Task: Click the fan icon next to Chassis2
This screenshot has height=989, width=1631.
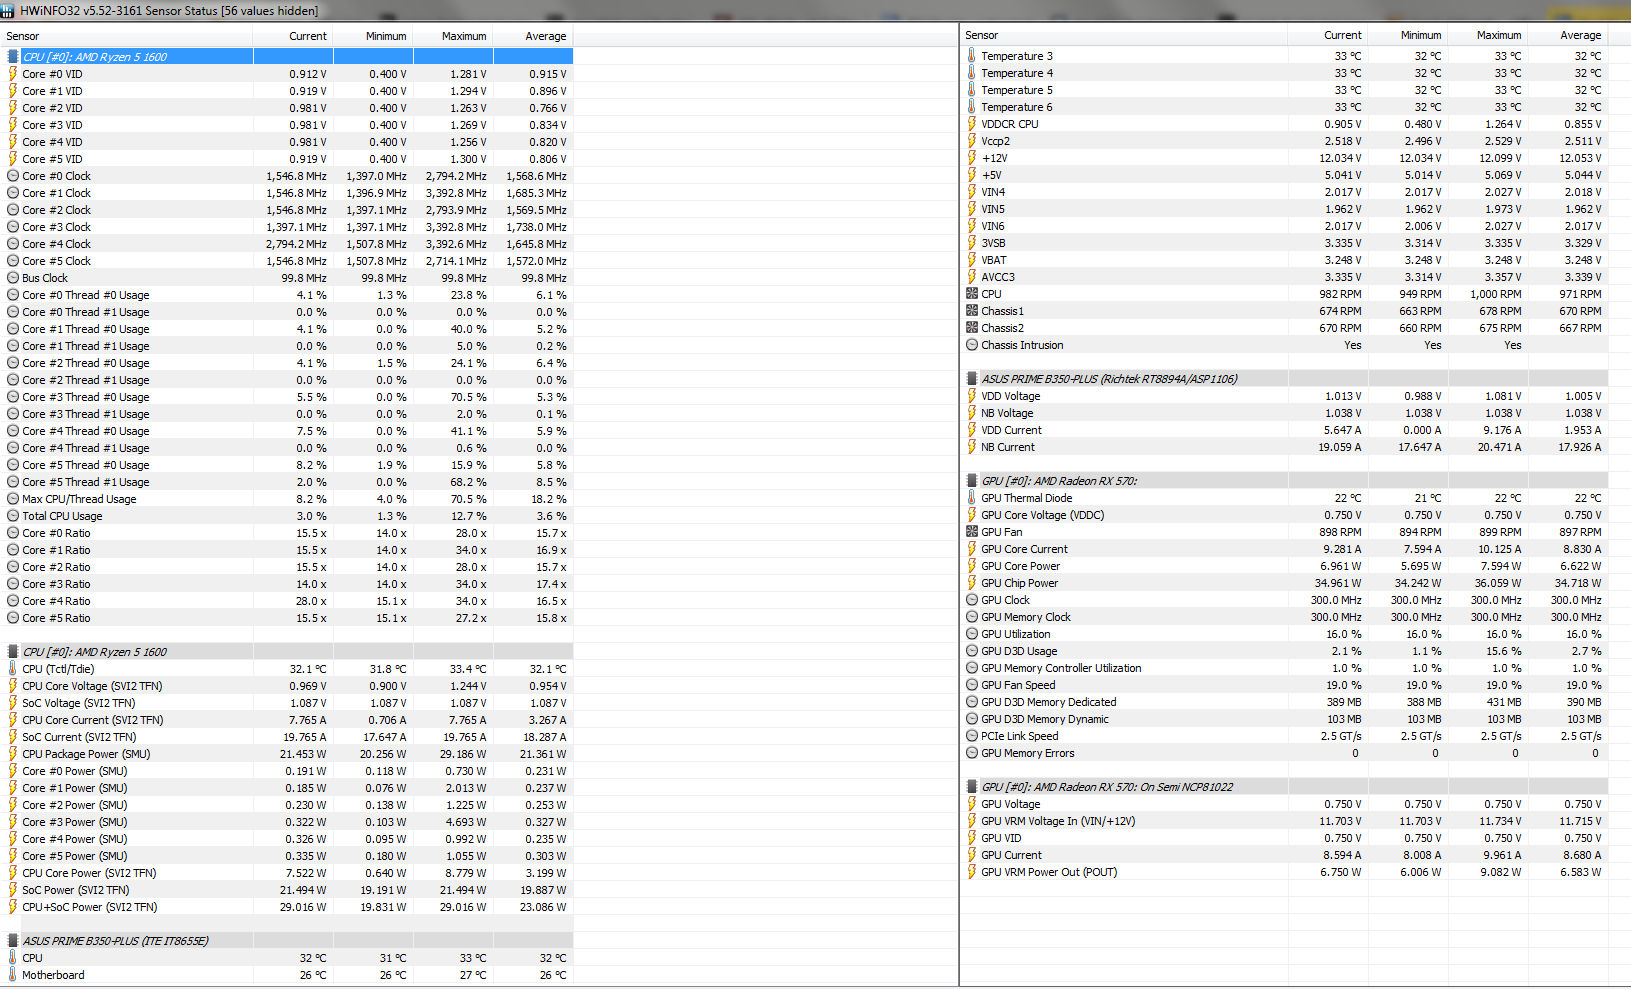Action: (972, 328)
